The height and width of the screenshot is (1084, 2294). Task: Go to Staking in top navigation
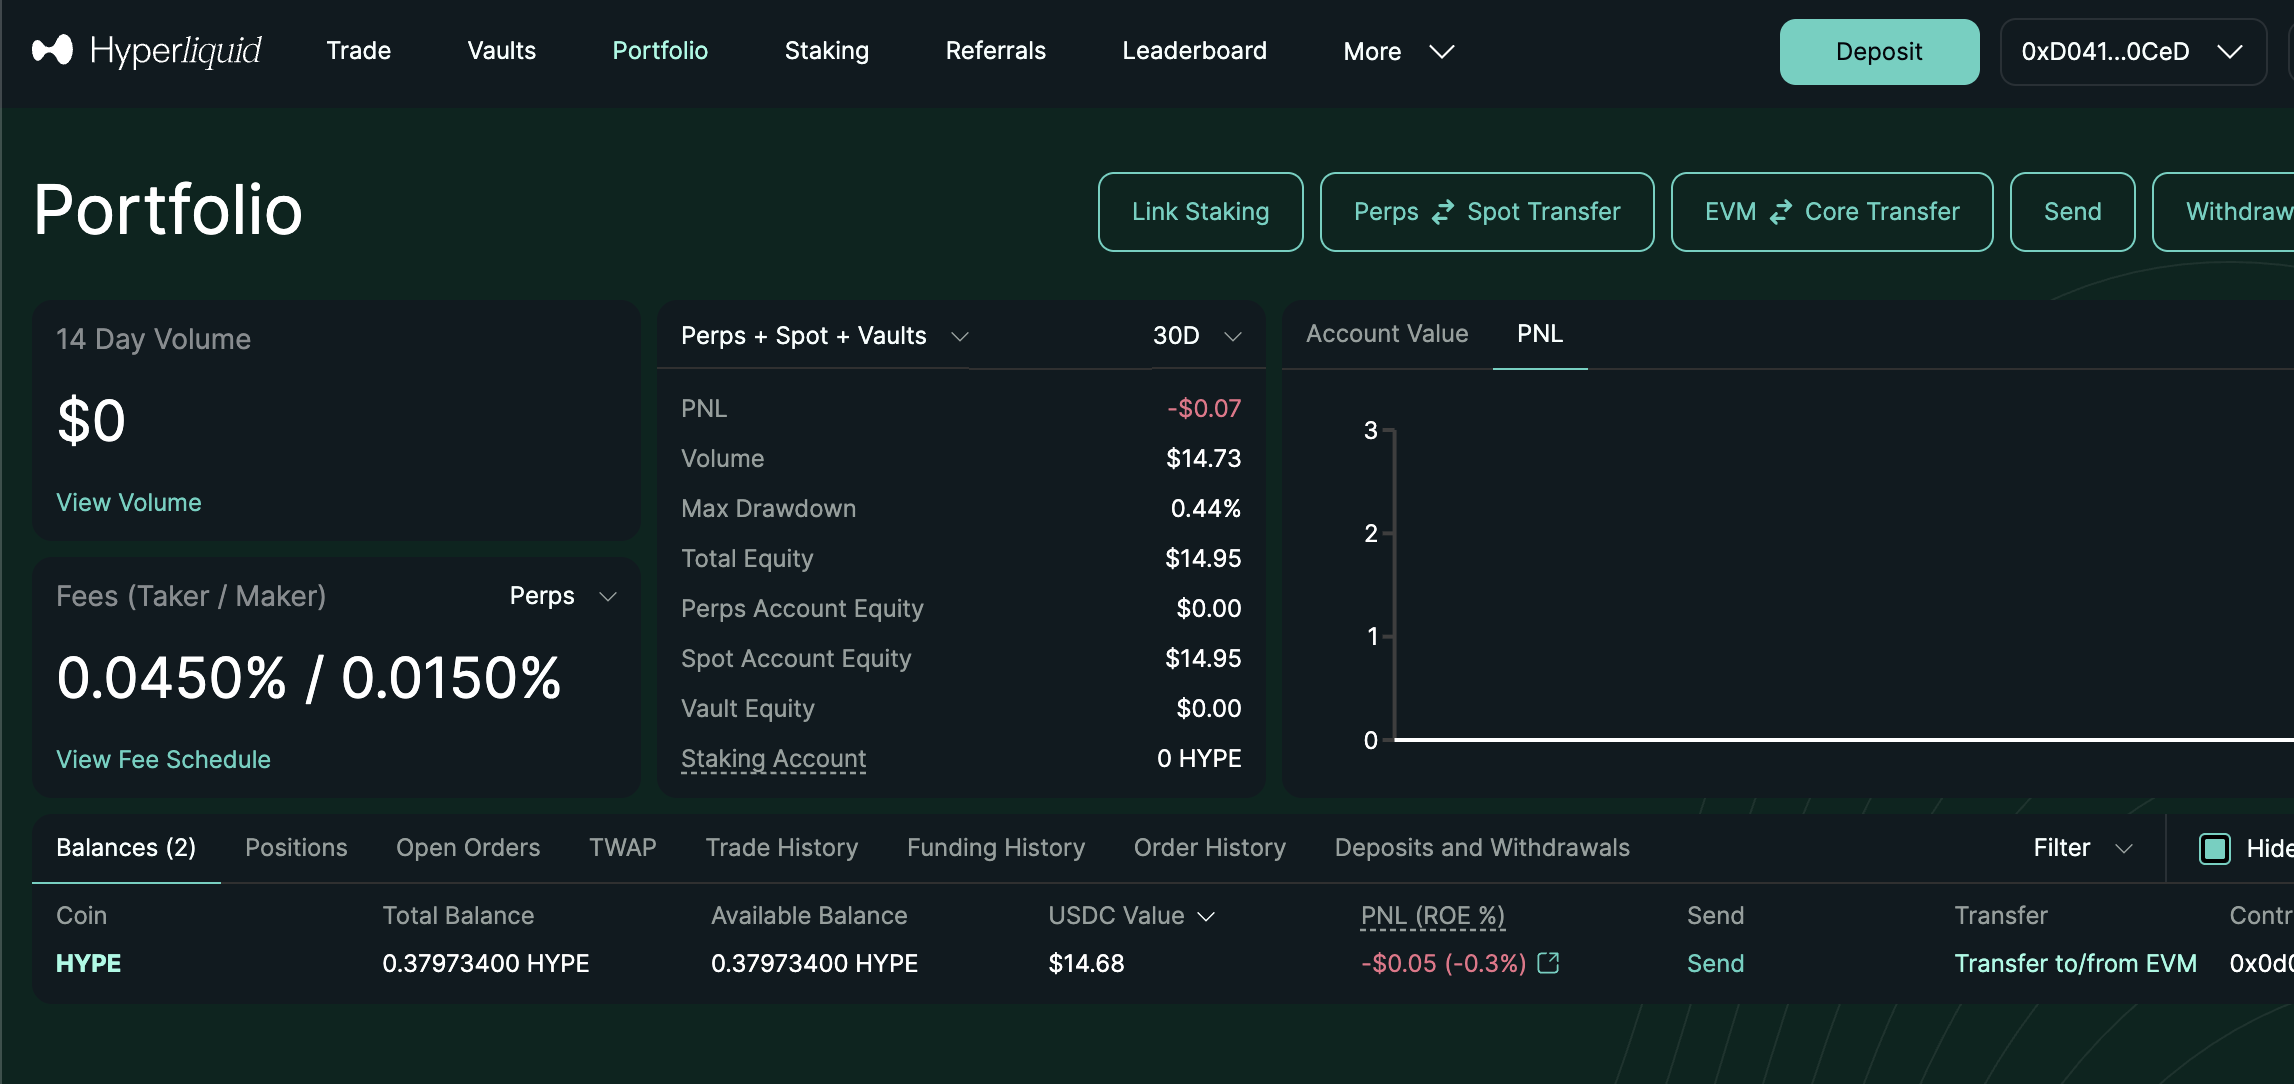pyautogui.click(x=826, y=51)
